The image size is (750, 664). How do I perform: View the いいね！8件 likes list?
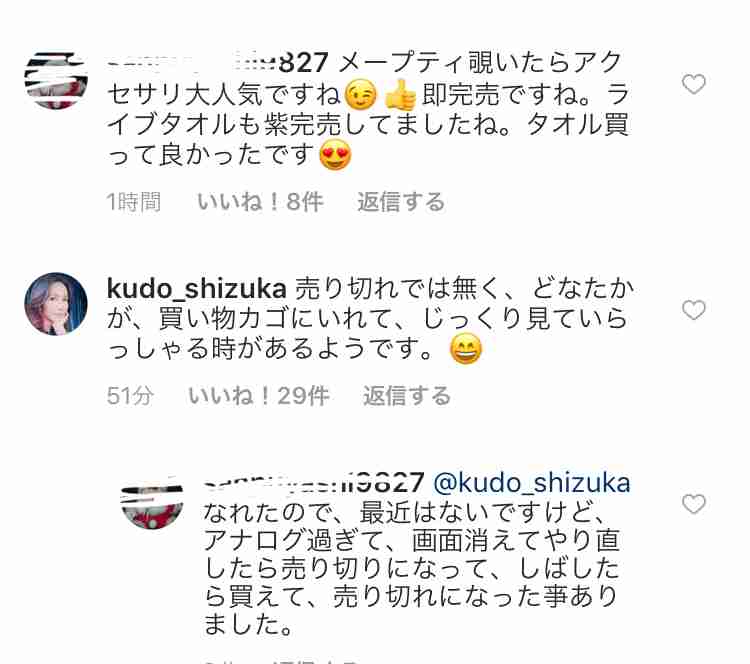tap(261, 201)
